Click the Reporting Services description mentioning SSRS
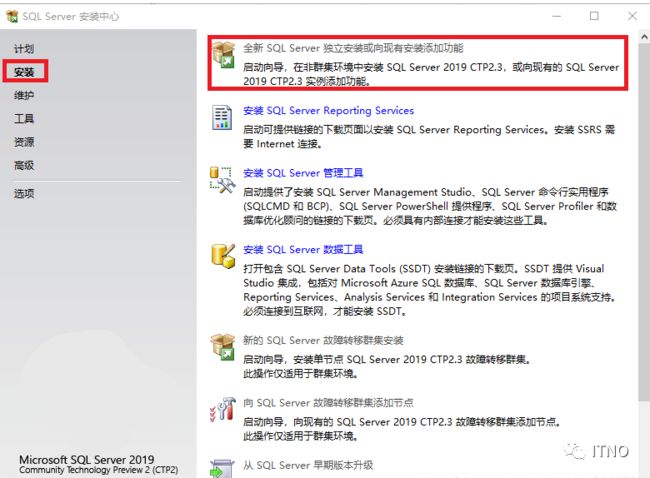 click(429, 137)
